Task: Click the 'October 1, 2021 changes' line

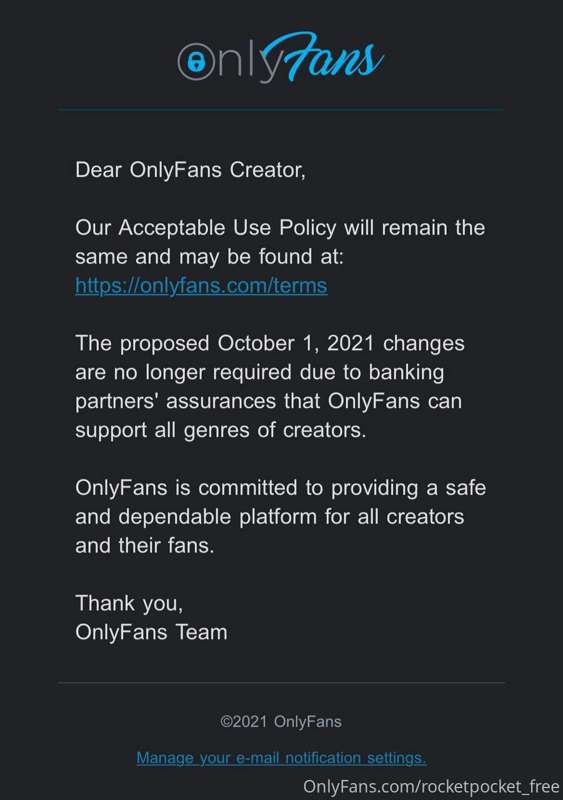Action: pos(270,343)
